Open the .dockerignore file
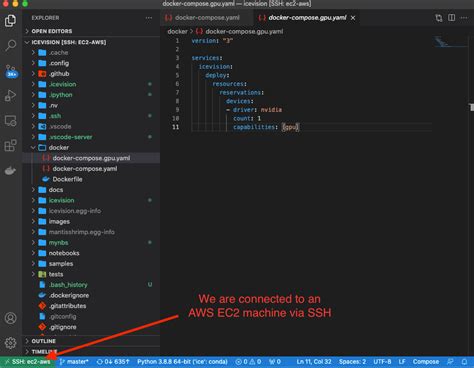This screenshot has width=474, height=368. (x=91, y=295)
